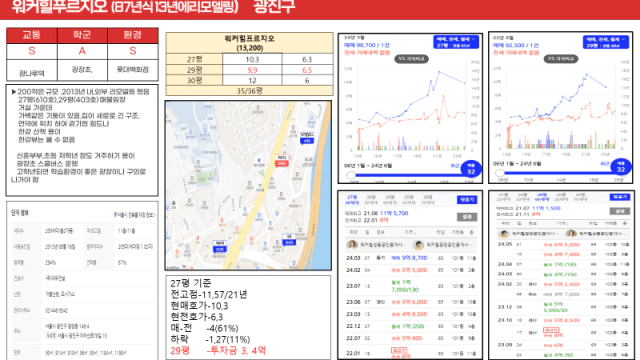Click second agent avatar in the 11억 1,500 panel
The height and width of the screenshot is (360, 640).
pos(571,233)
